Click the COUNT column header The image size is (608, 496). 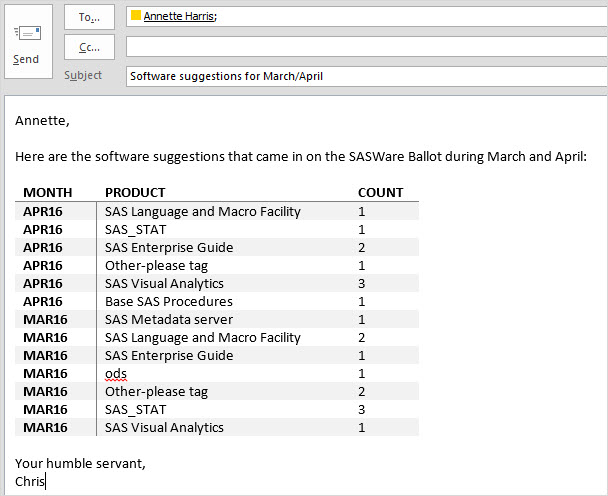pos(380,192)
